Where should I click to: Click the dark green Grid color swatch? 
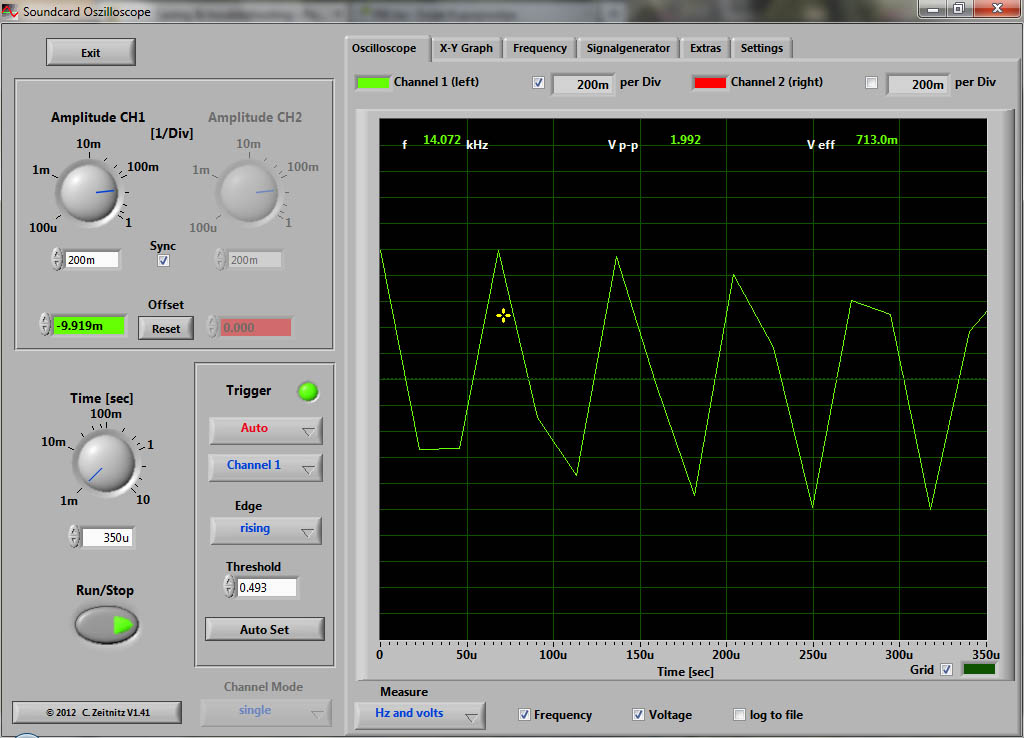tap(978, 669)
